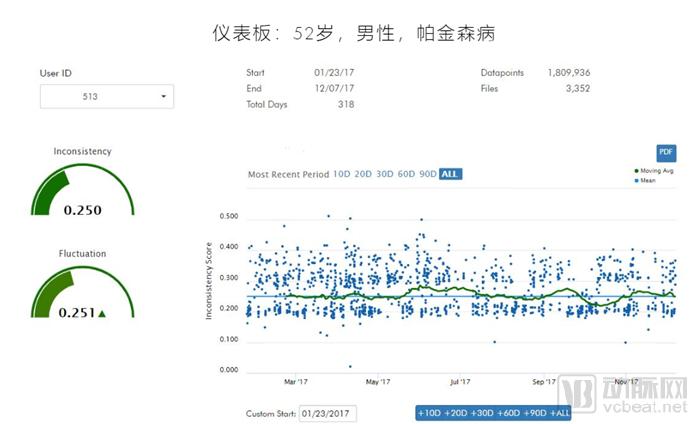Select the 60D recent period
Viewport: 700px width, 424px height.
406,174
